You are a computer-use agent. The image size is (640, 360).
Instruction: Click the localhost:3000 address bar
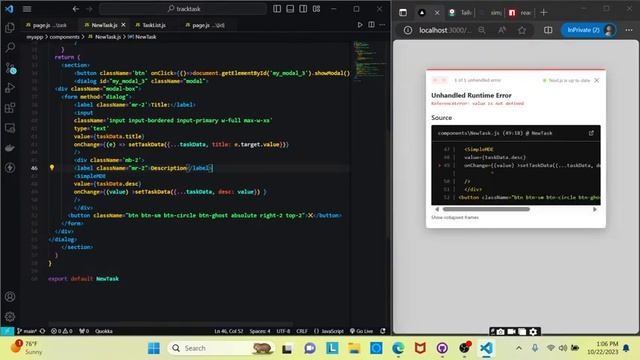[445, 30]
